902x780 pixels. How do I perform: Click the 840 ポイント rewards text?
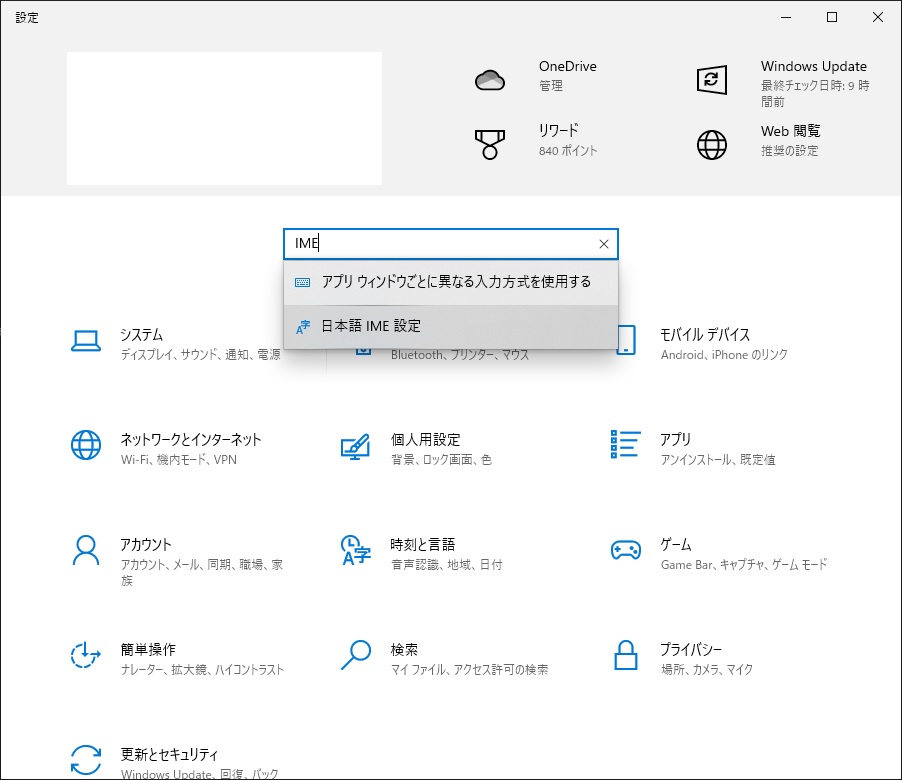568,151
